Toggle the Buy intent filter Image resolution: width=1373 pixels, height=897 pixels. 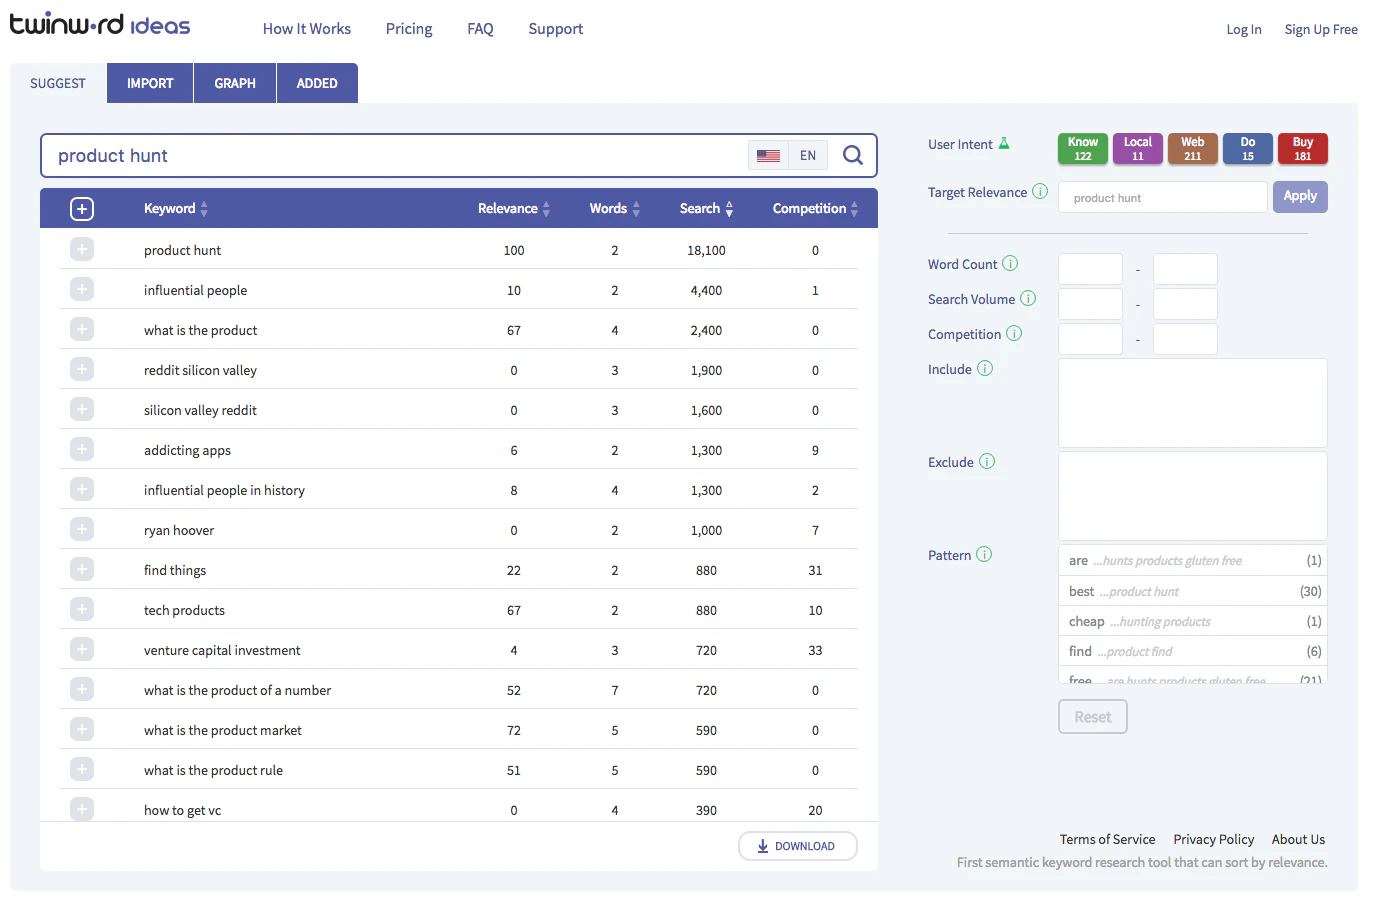(1302, 148)
